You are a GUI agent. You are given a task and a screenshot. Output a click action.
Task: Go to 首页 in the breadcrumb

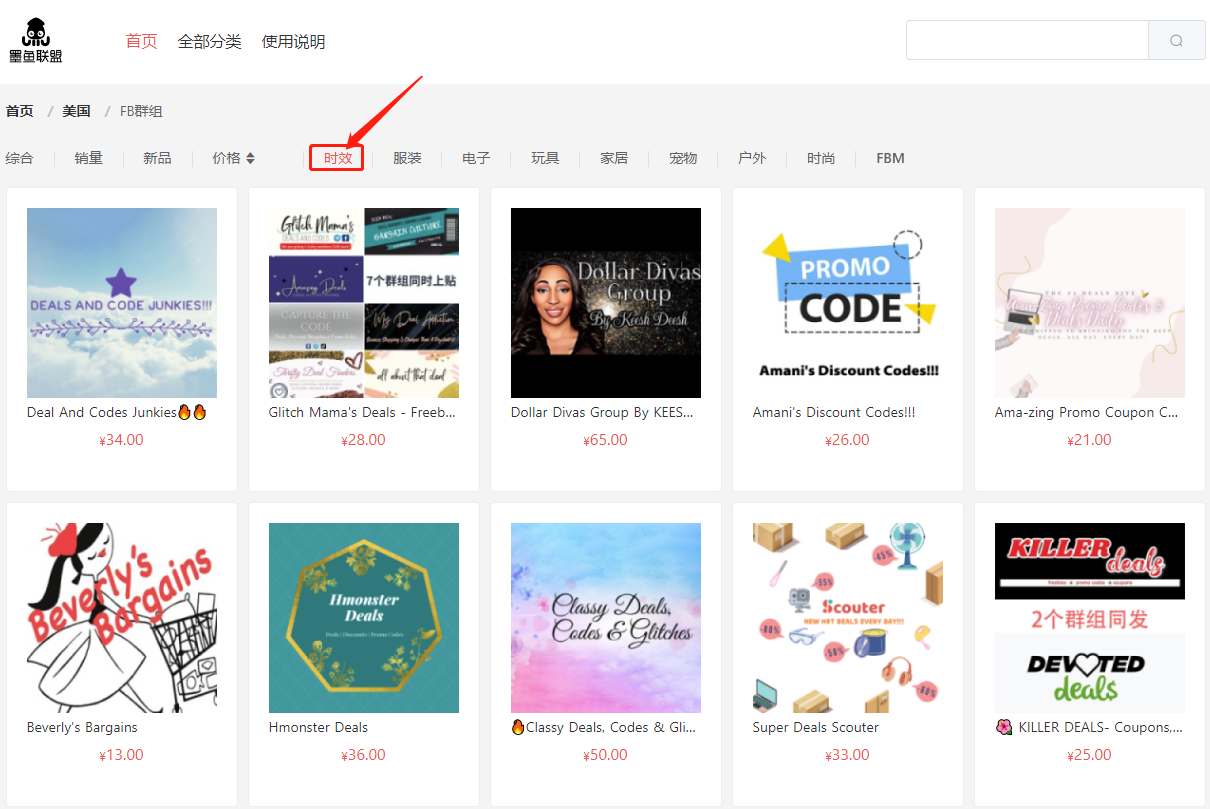tap(20, 111)
